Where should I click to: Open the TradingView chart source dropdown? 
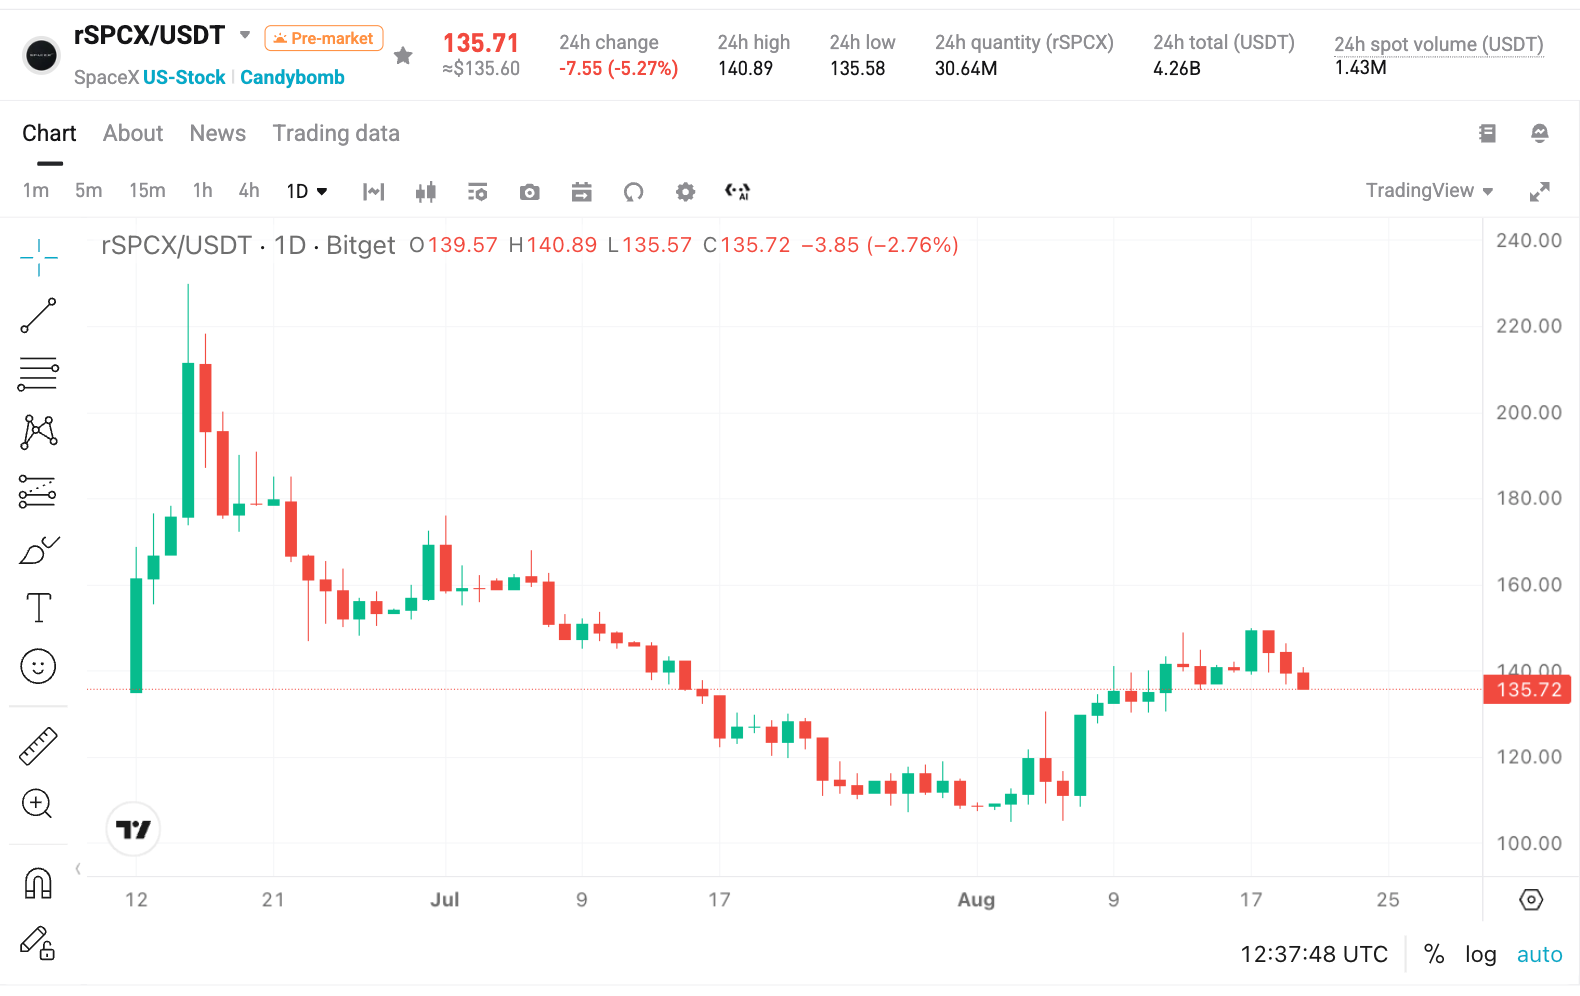[1430, 191]
